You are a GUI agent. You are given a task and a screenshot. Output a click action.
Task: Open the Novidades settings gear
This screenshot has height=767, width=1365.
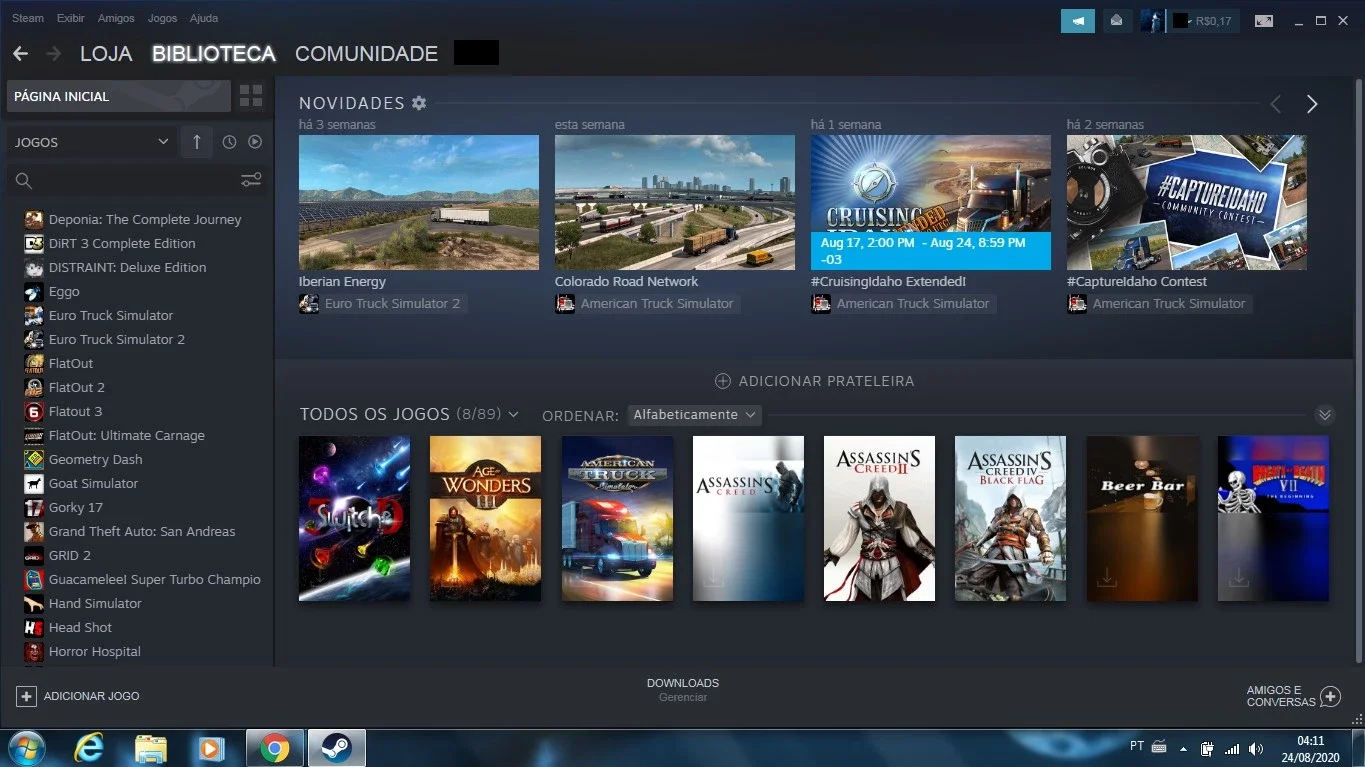pyautogui.click(x=419, y=103)
